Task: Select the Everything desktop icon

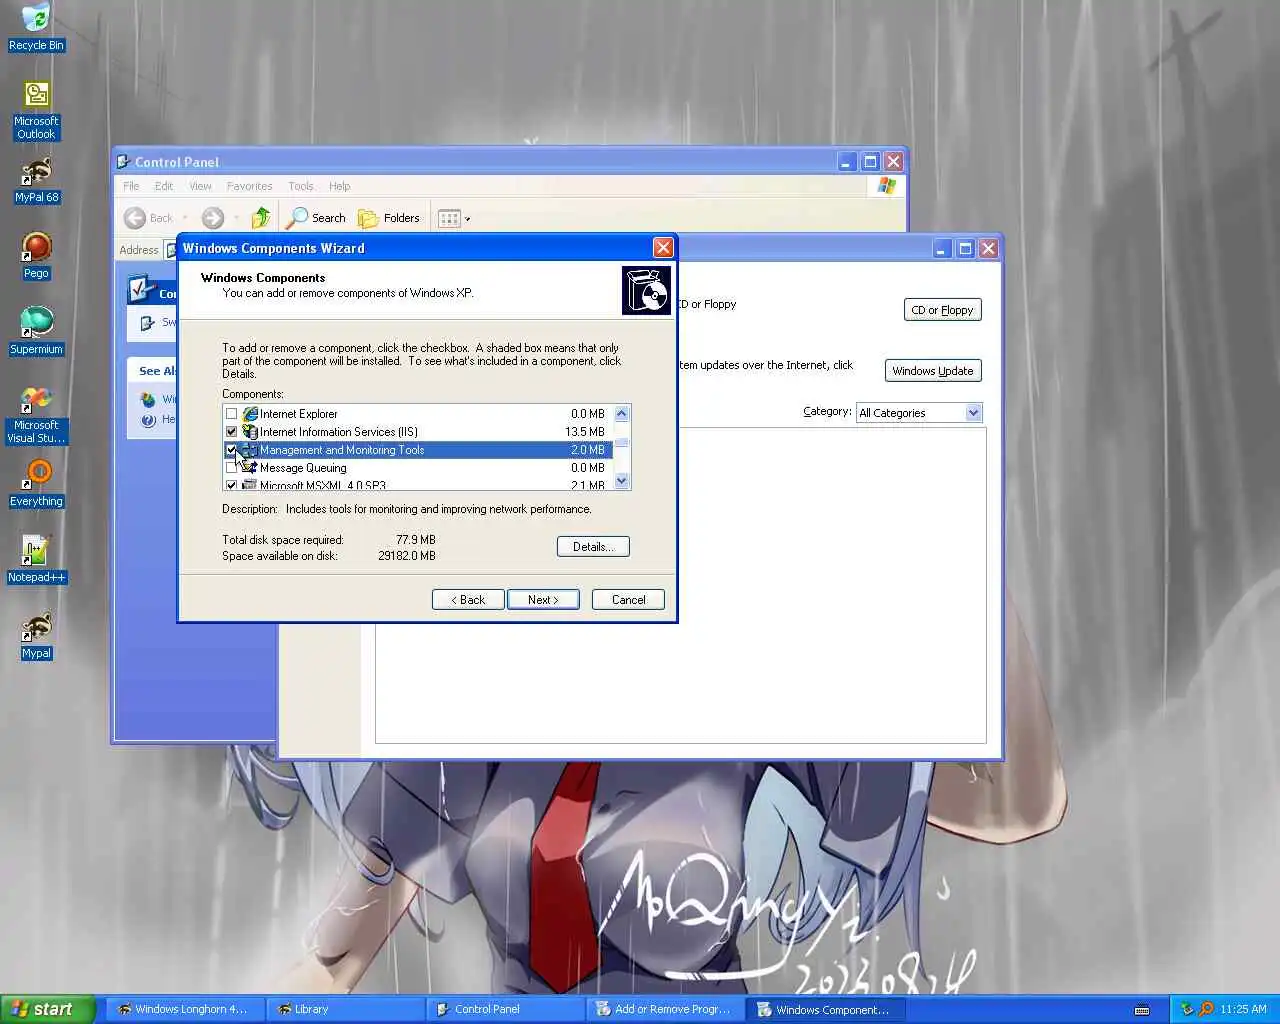Action: coord(36,484)
